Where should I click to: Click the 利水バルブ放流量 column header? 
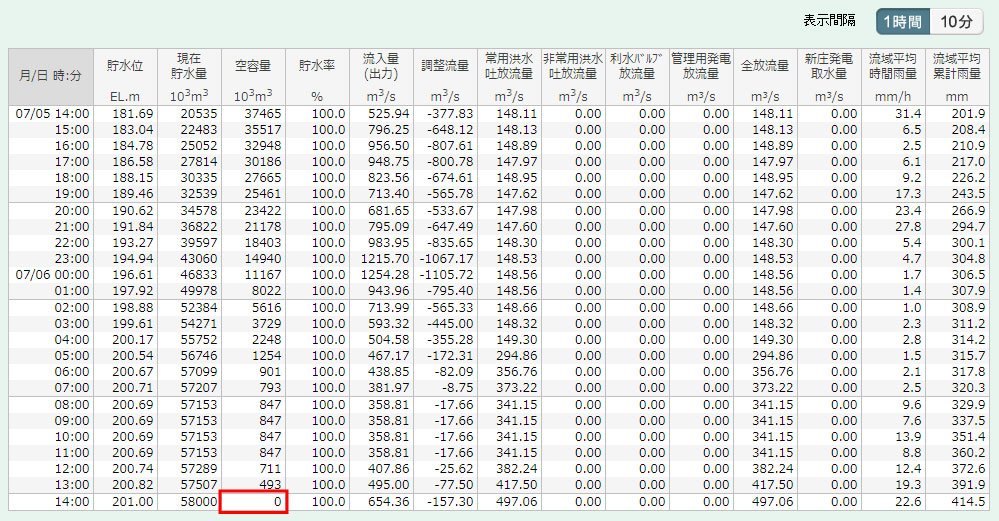point(637,76)
